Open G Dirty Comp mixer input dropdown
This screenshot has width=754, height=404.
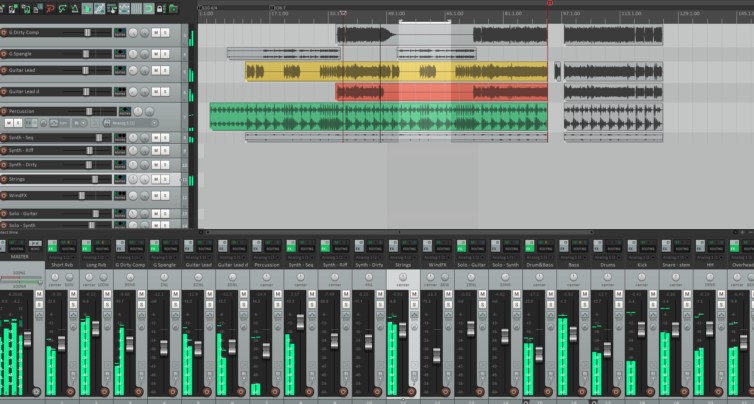tap(130, 258)
